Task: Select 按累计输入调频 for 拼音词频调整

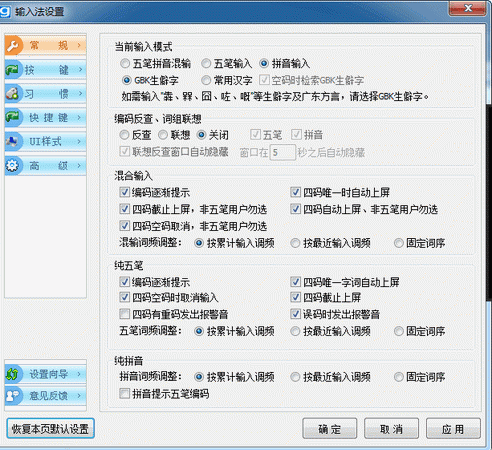Action: click(234, 377)
